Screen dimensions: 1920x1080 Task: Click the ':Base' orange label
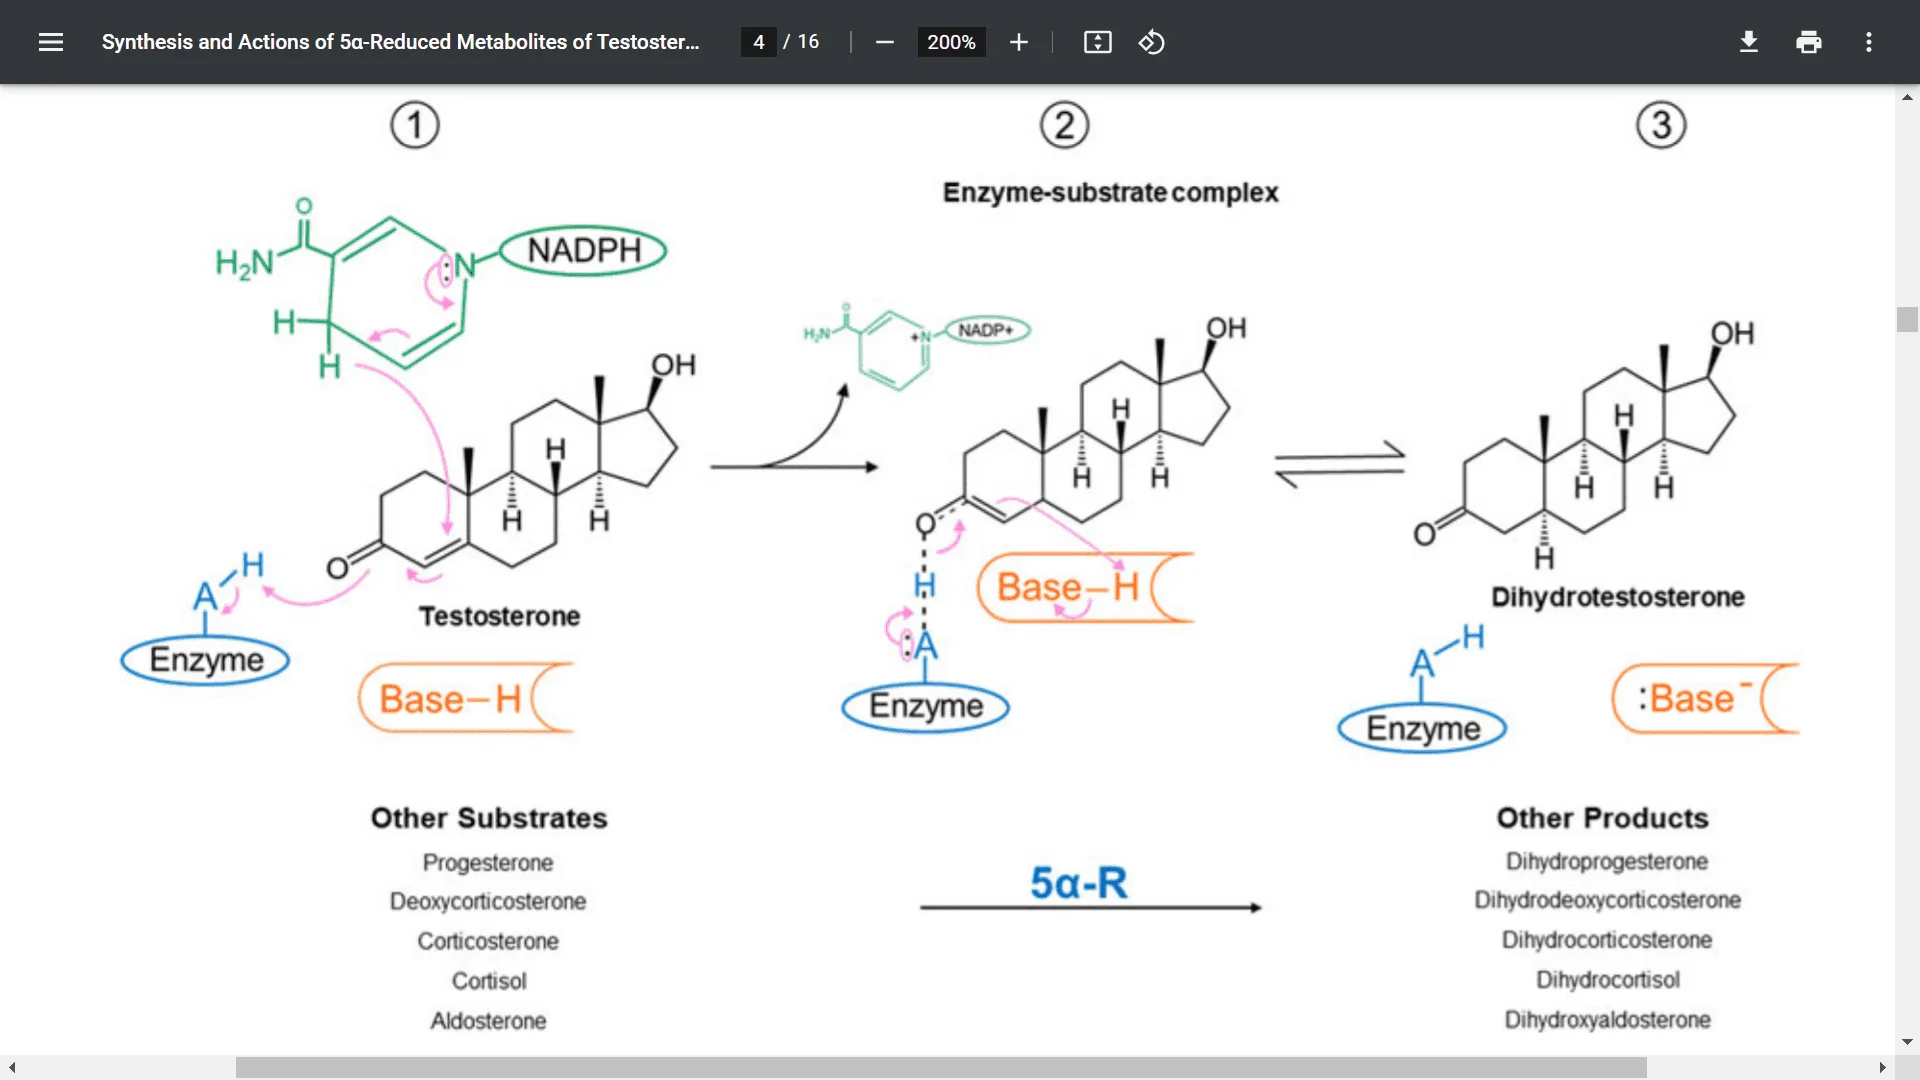coord(1695,698)
